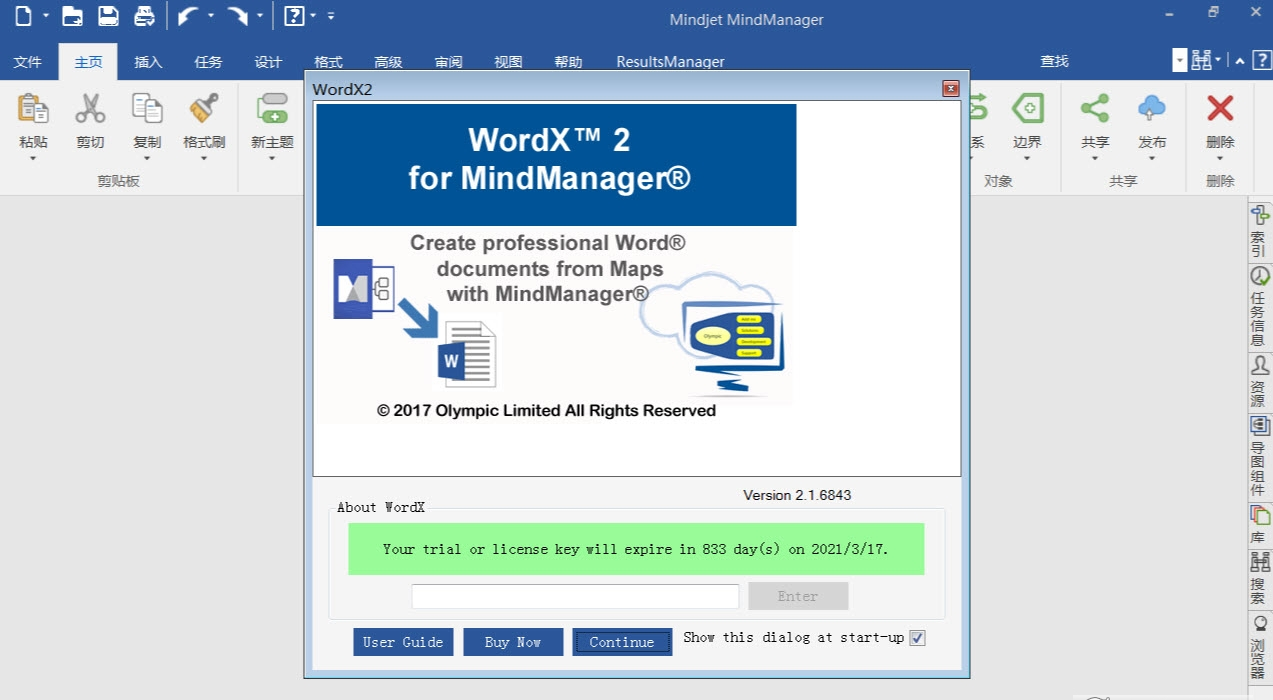The image size is (1273, 700).
Task: Click the Open folder icon in title bar
Action: (x=72, y=15)
